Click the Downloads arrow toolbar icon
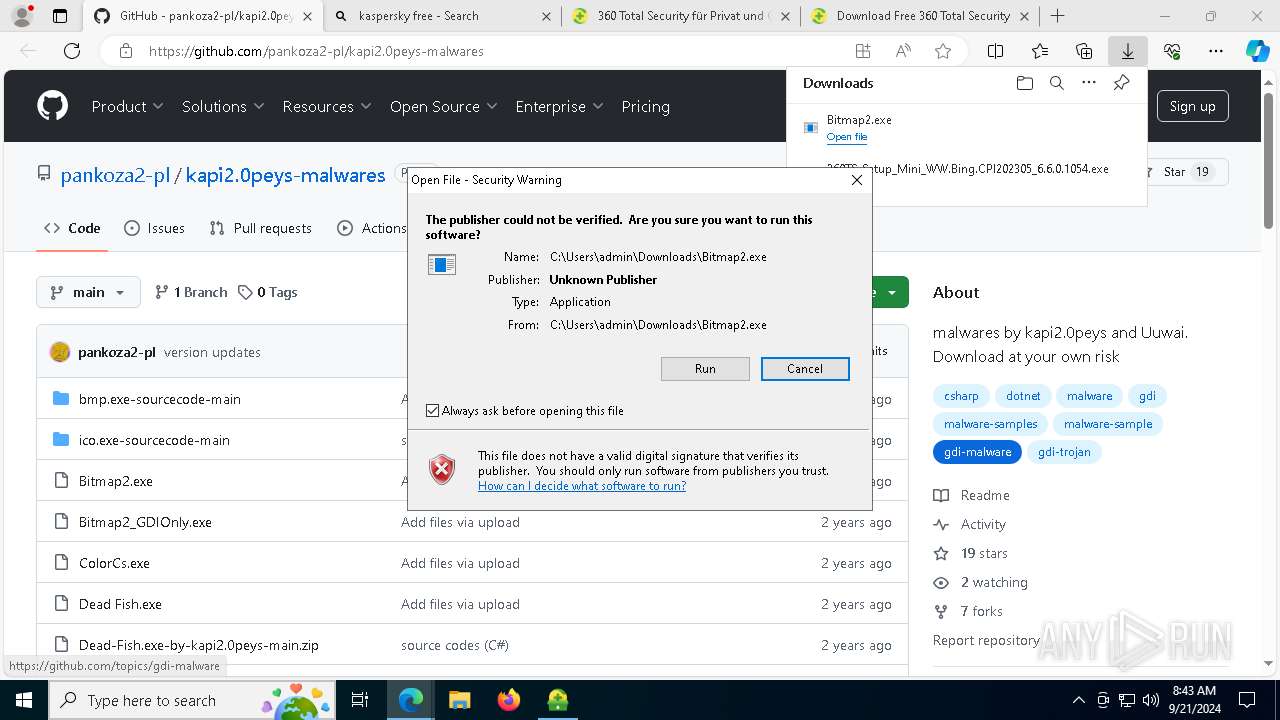1280x720 pixels. point(1127,51)
